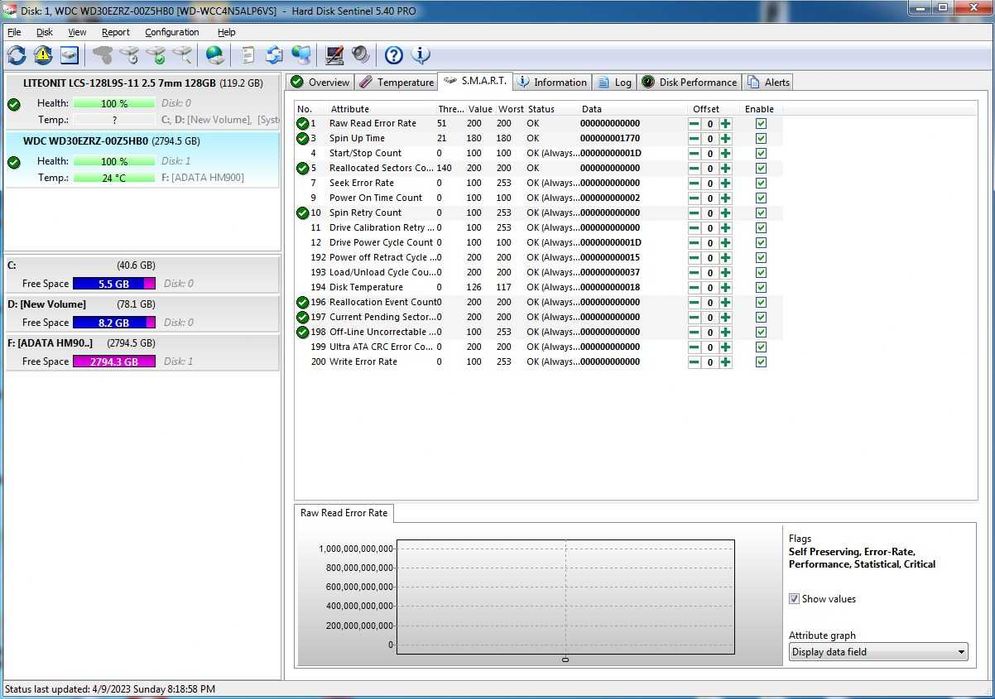
Task: Click the C: drive free space bar
Action: pos(114,284)
